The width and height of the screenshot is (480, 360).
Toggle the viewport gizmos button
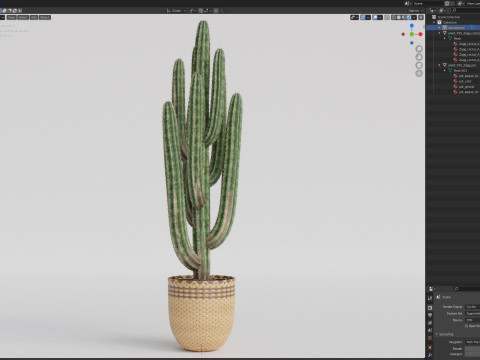coord(363,17)
